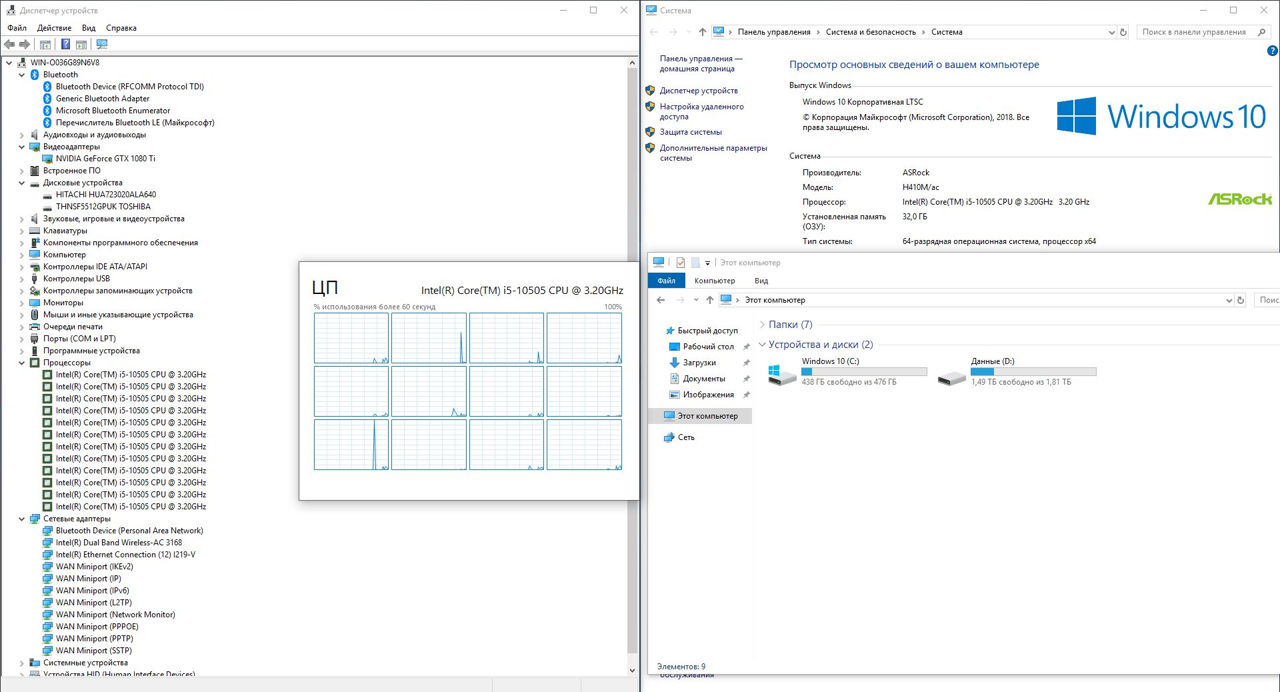Click the Properties checkmark icon in Explorer title bar
This screenshot has width=1280, height=692.
point(680,263)
